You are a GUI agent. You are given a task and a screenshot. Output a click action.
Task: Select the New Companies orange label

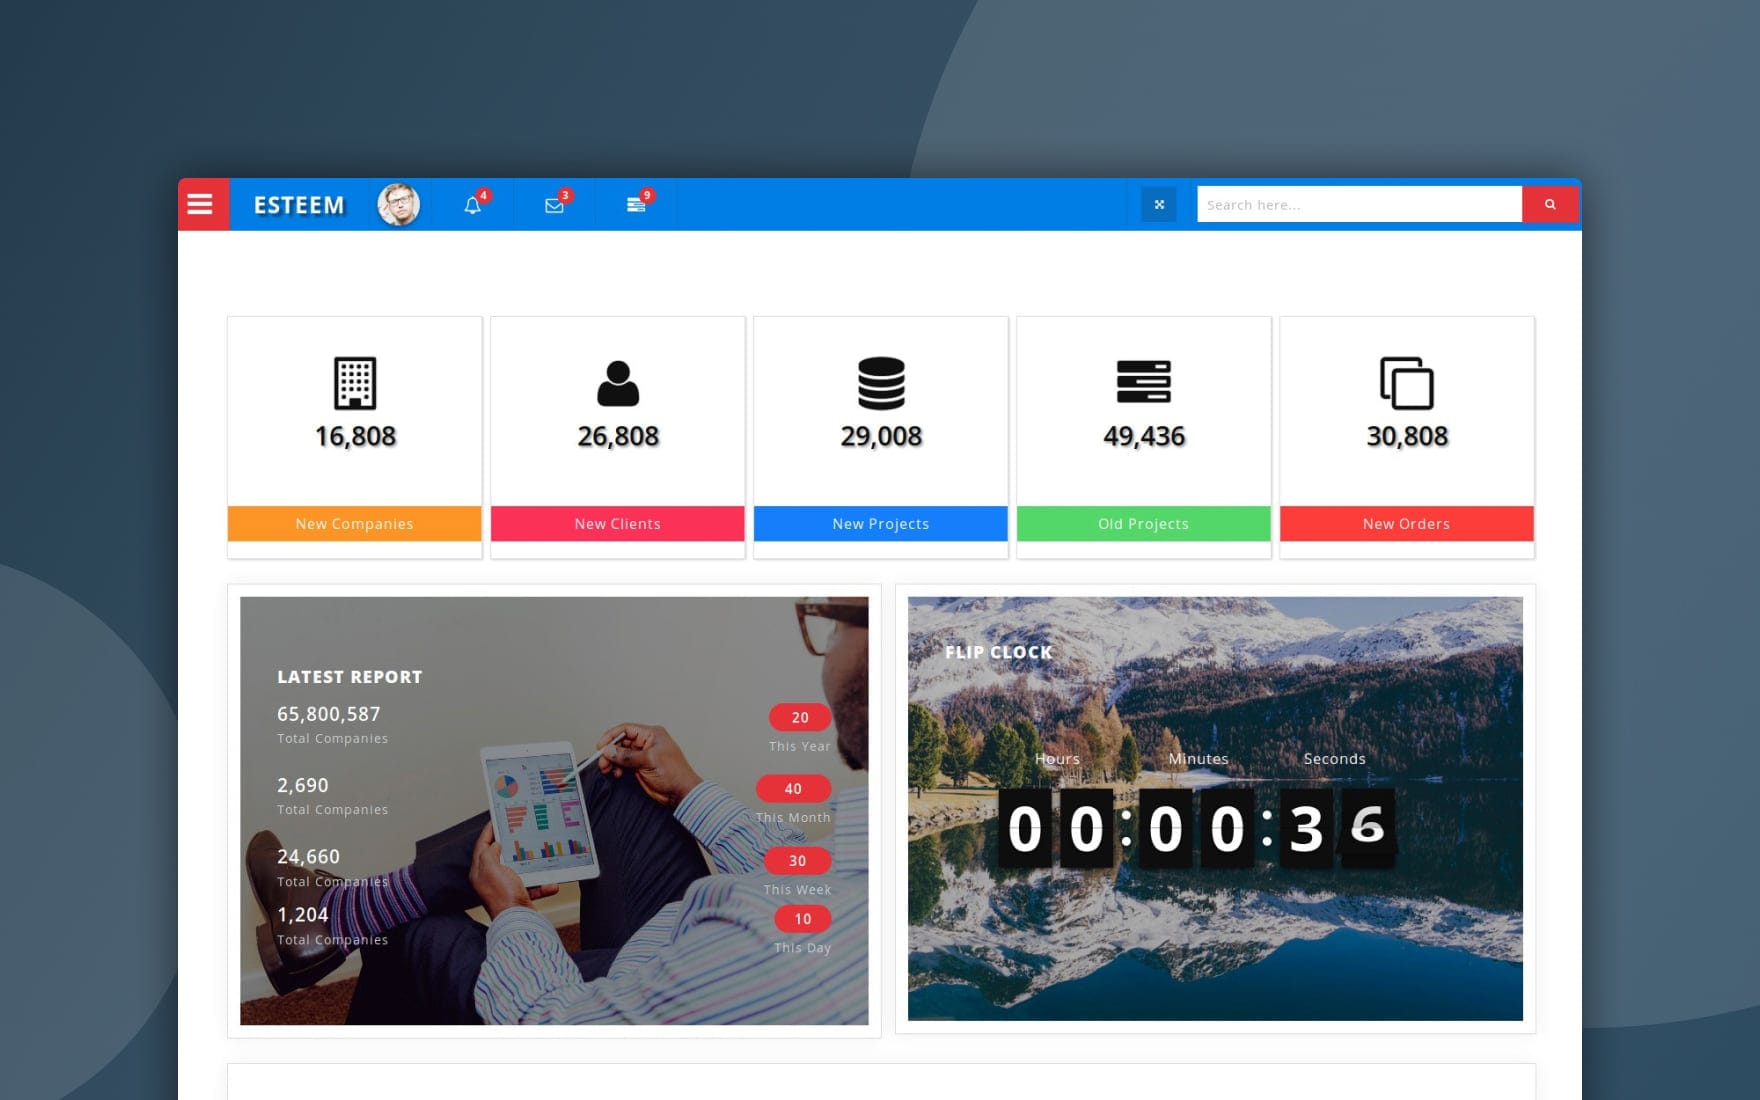coord(354,523)
